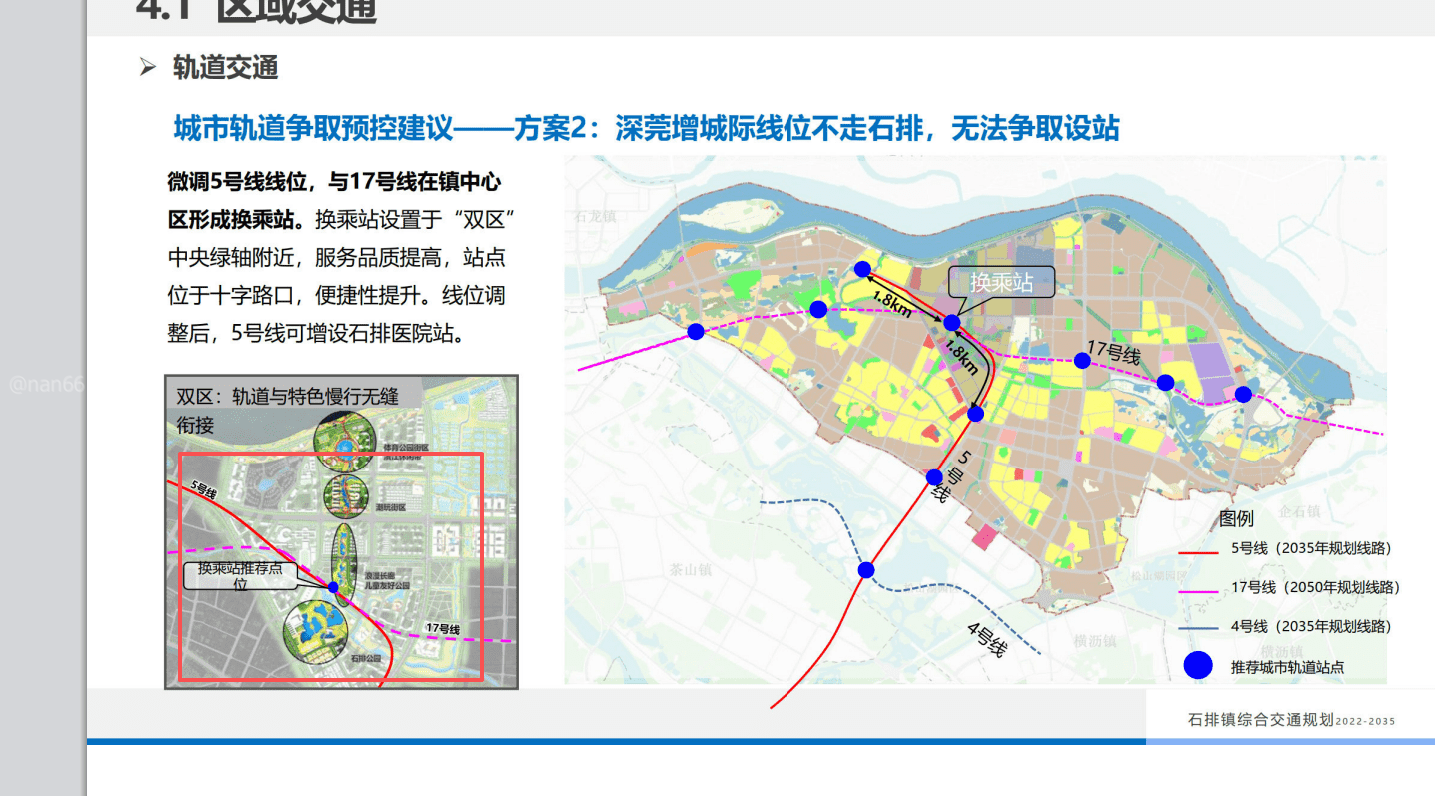Click the blue 城市轨道争取预控建议 title

646,128
